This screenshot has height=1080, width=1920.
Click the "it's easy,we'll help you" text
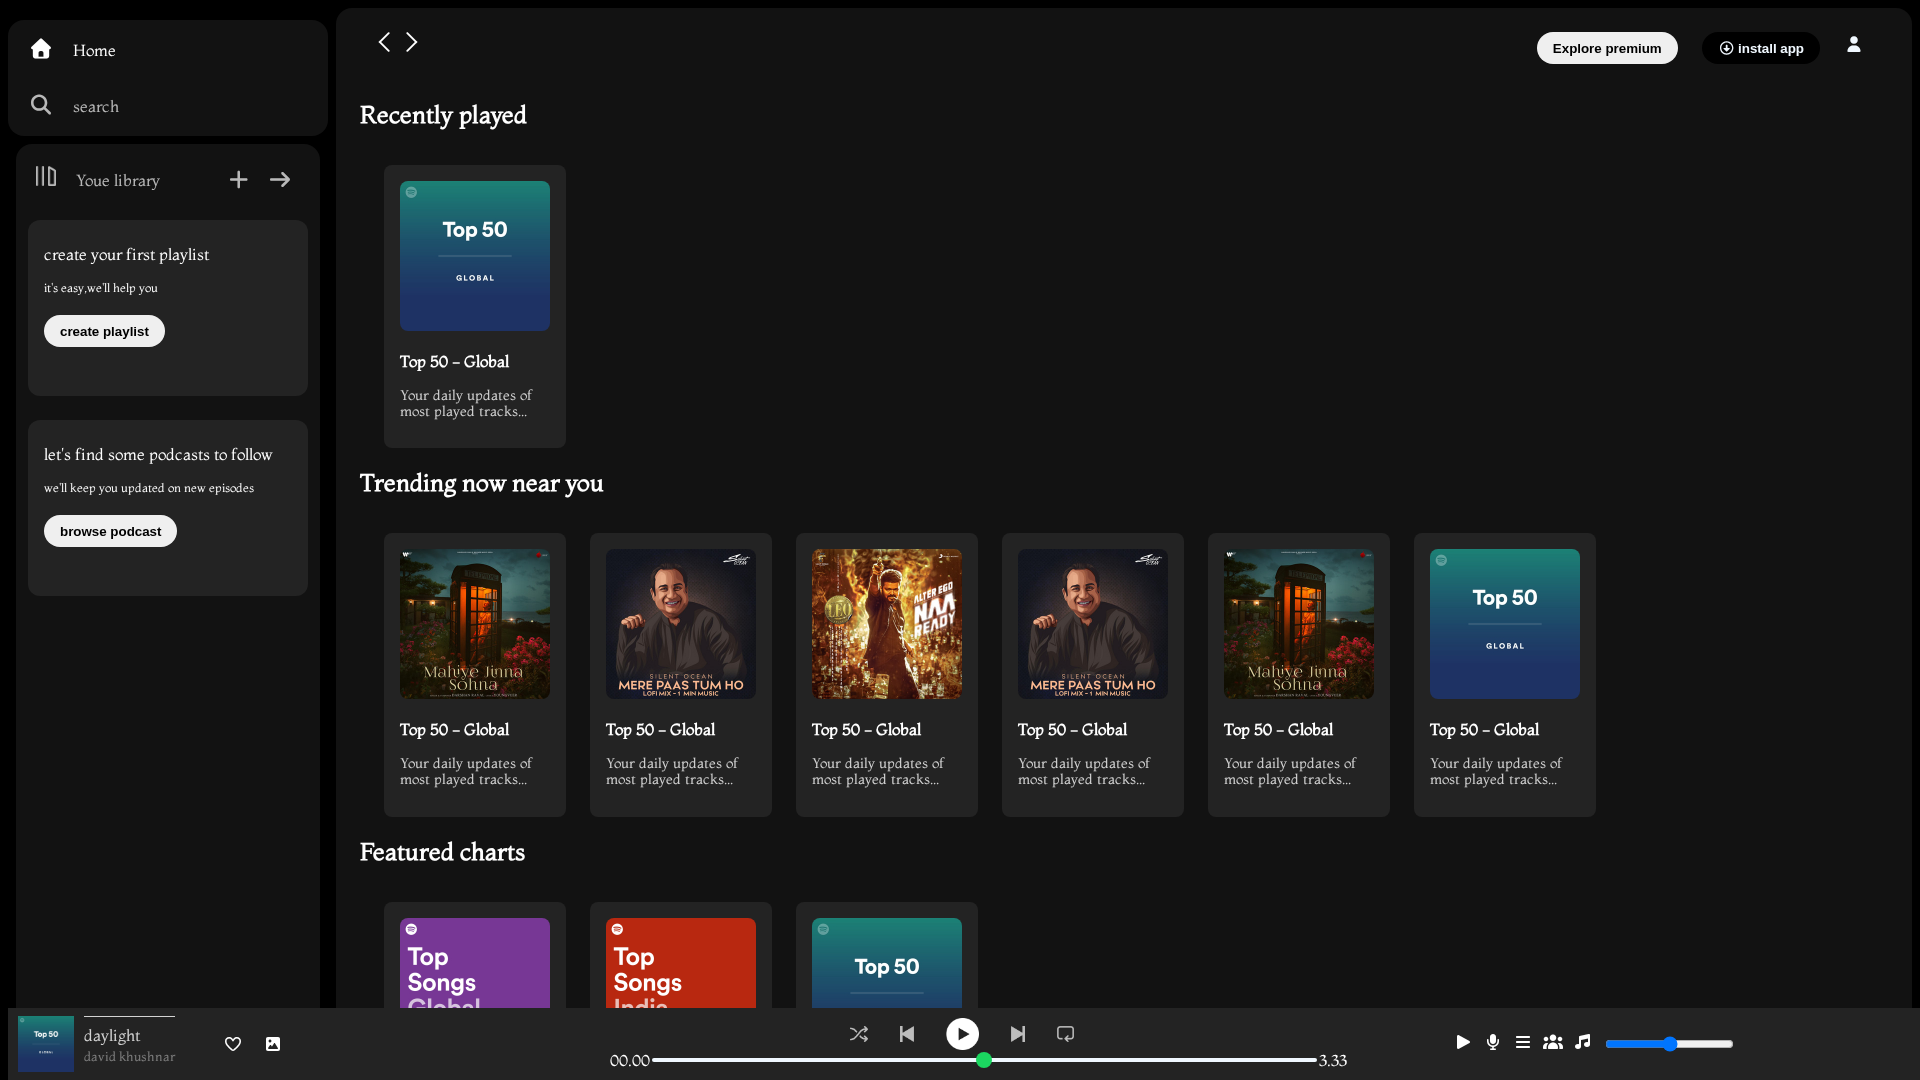tap(101, 288)
